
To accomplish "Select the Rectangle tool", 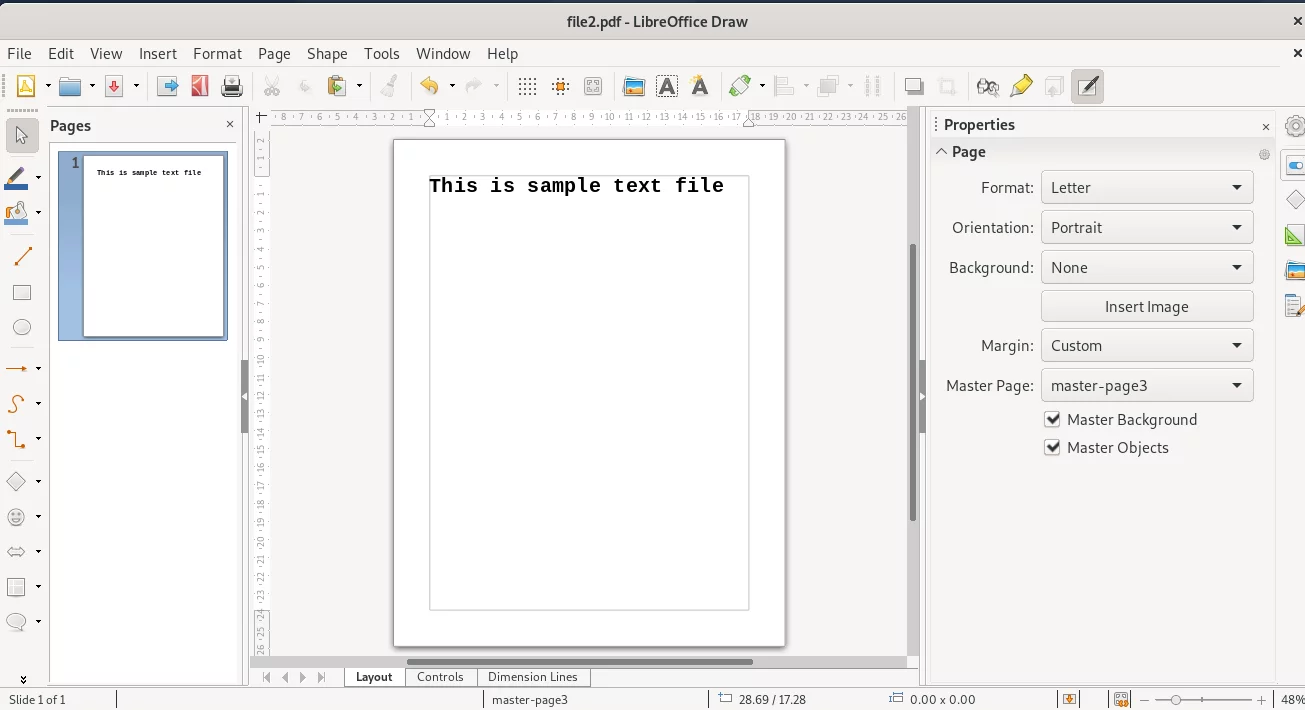I will click(22, 293).
